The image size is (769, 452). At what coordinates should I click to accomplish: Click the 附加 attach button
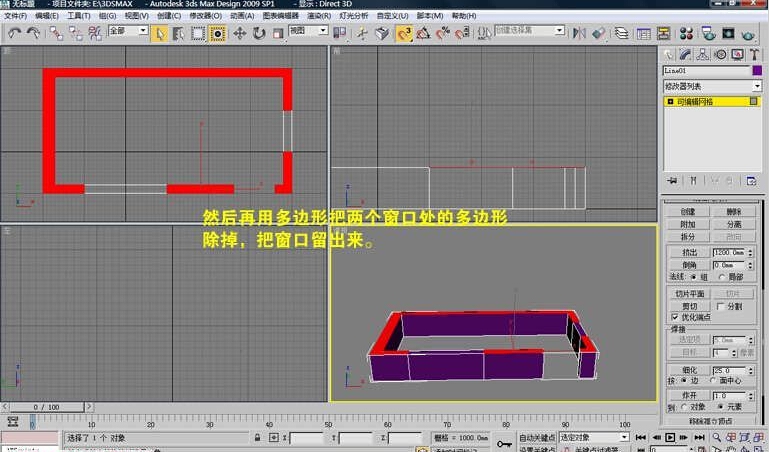click(x=688, y=224)
